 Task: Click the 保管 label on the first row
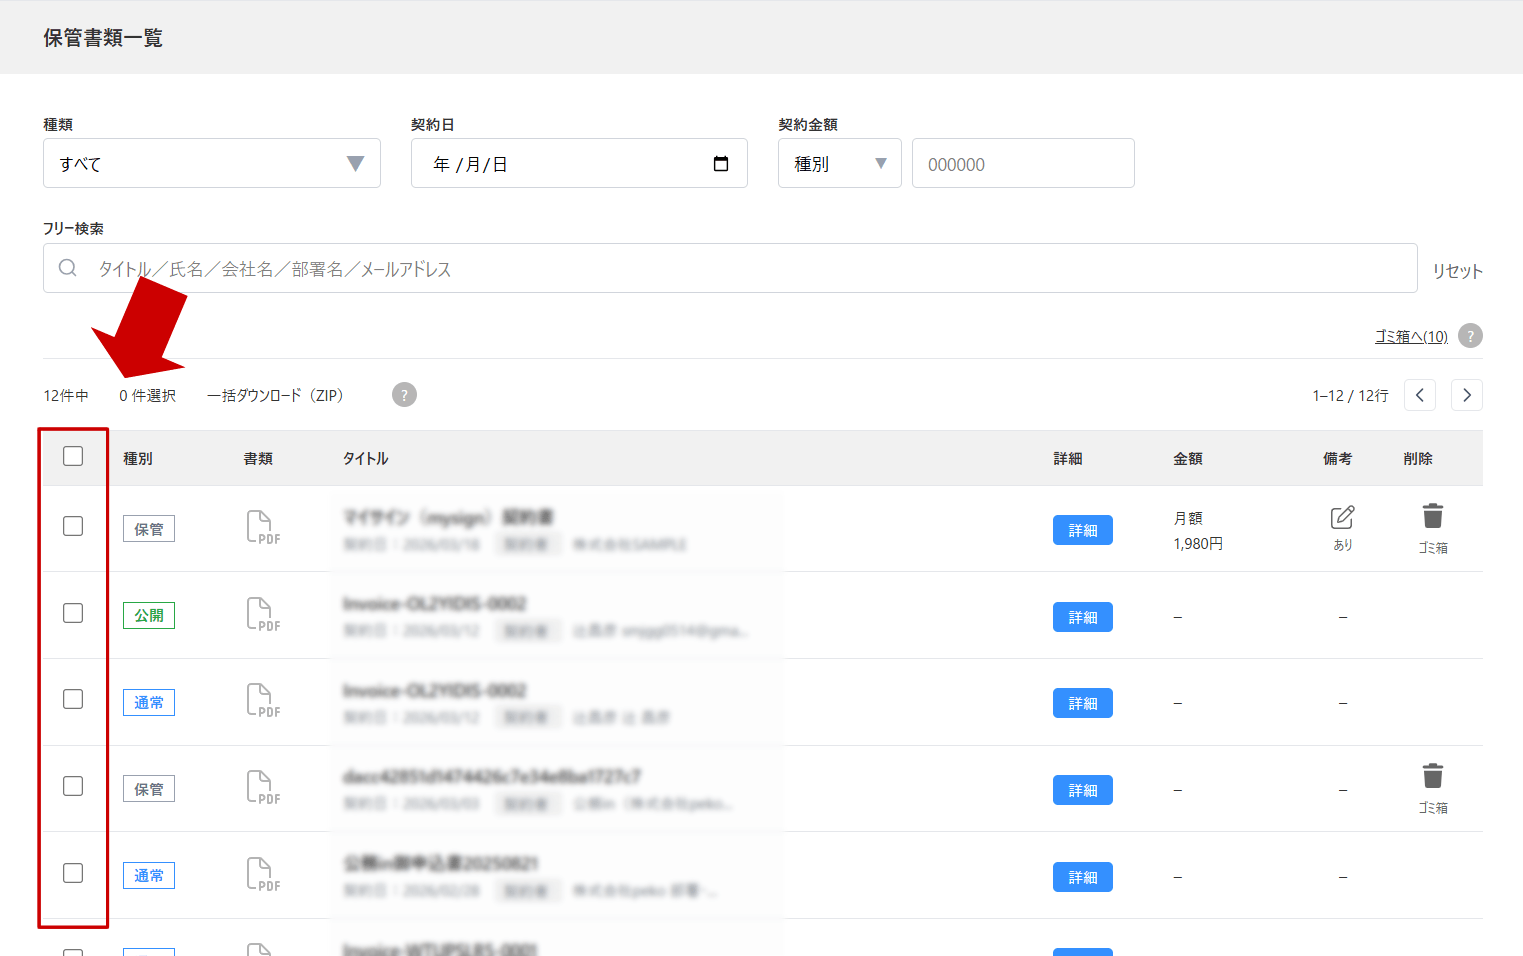click(x=148, y=528)
